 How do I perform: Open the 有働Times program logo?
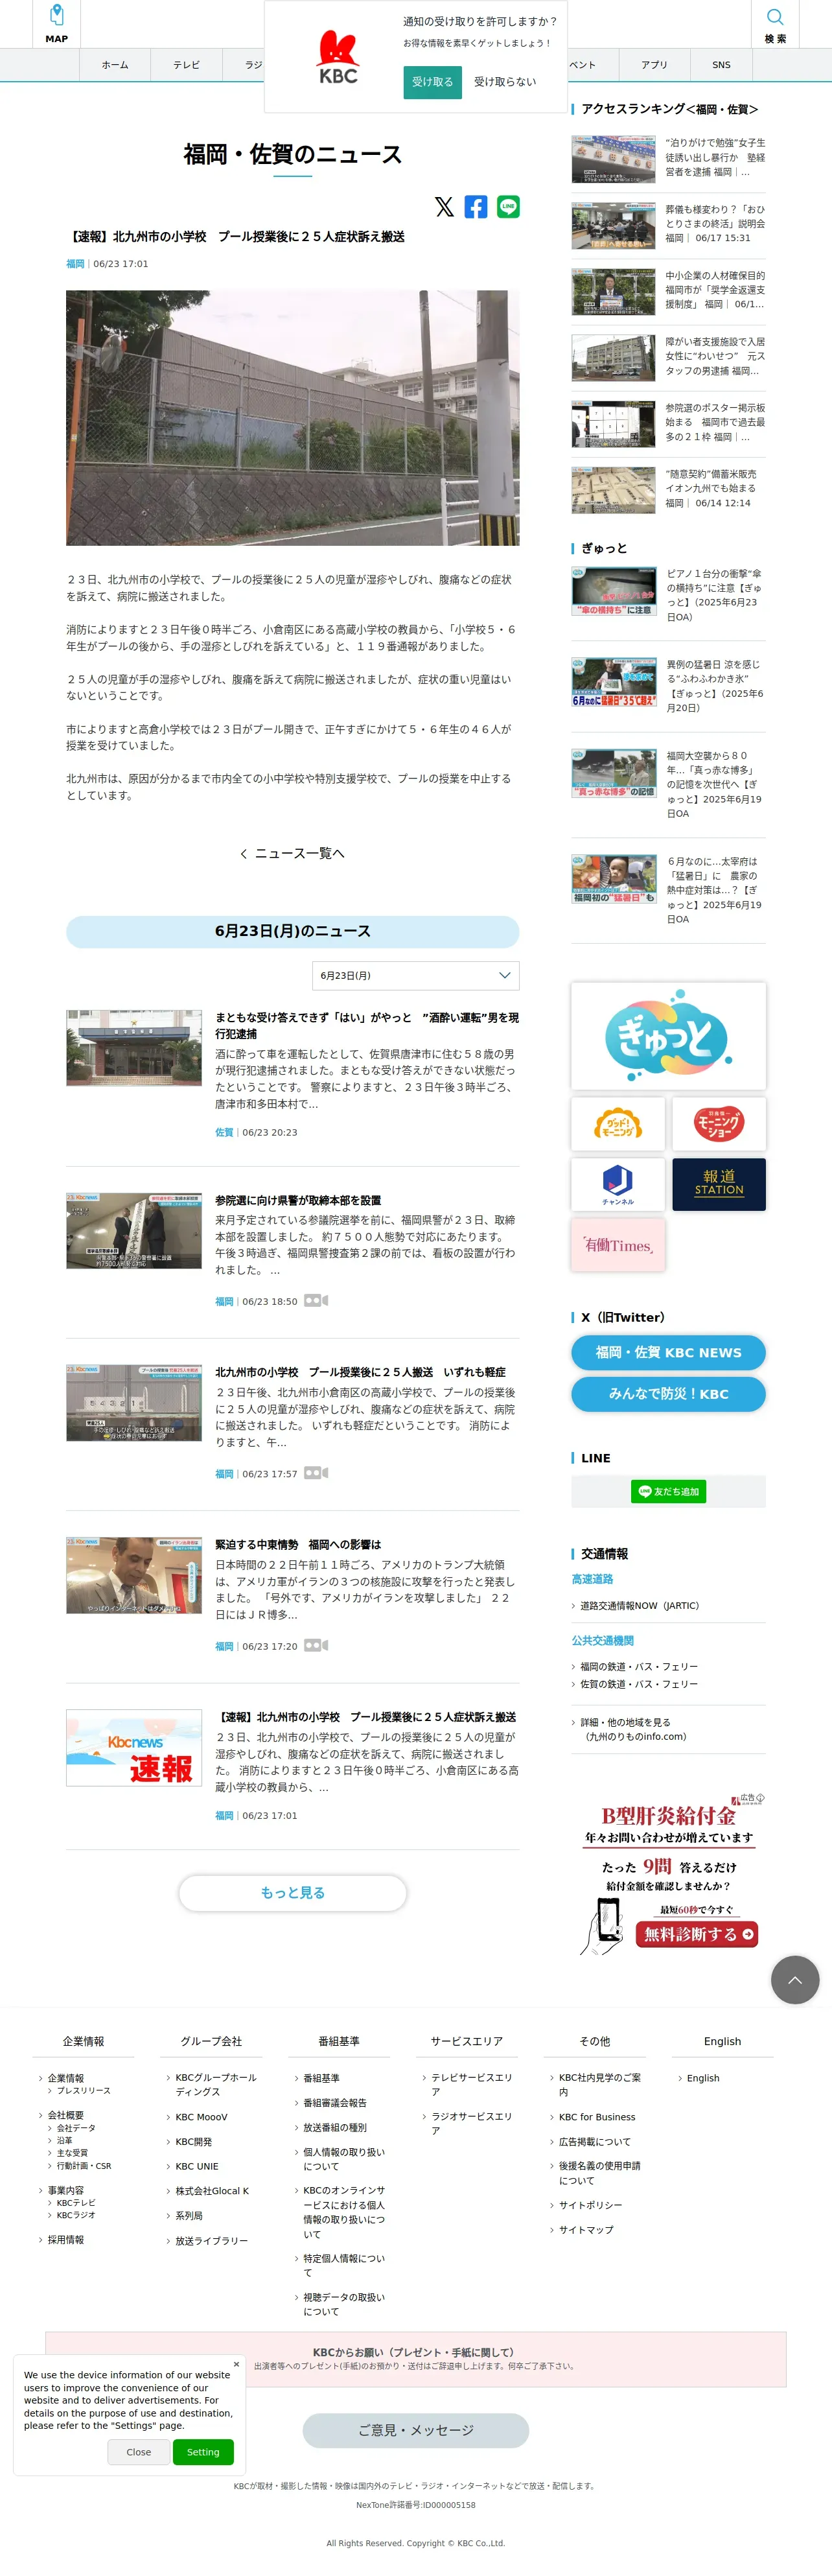tap(618, 1245)
